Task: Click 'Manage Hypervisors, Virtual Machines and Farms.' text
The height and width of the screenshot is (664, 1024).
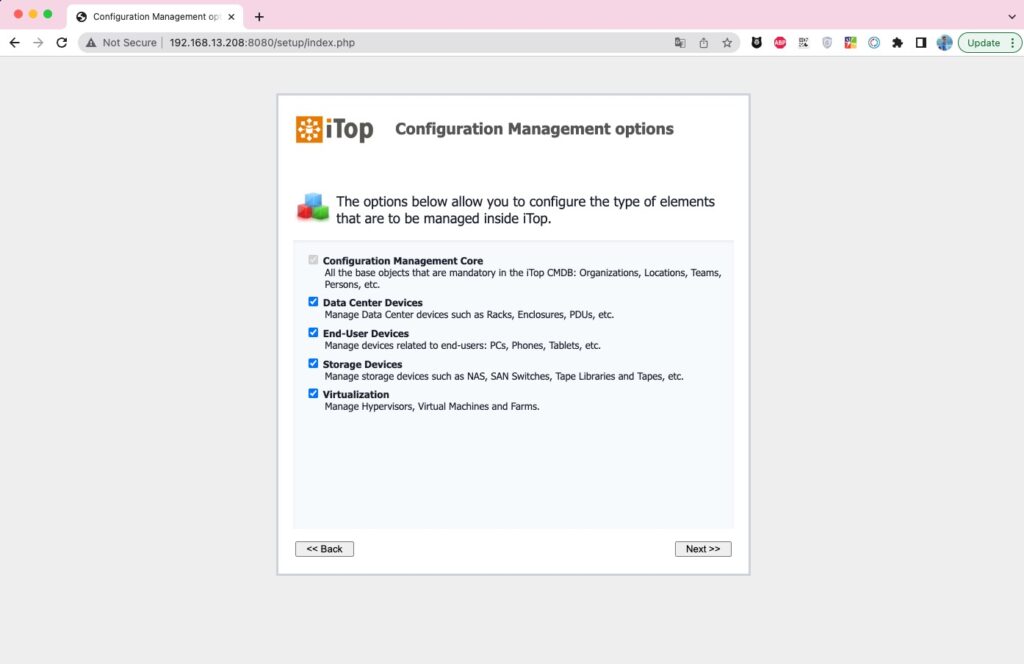Action: click(432, 406)
